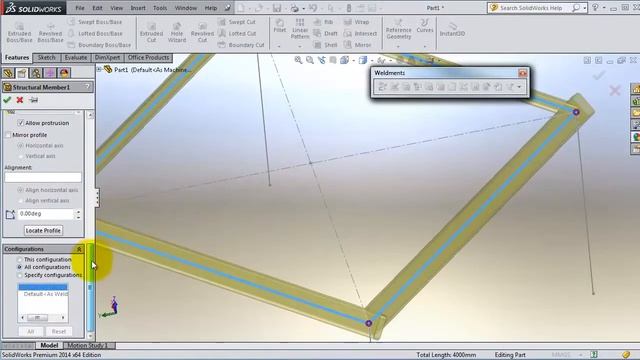The width and height of the screenshot is (640, 360).
Task: Toggle Allow protrusion checkbox
Action: 21,123
